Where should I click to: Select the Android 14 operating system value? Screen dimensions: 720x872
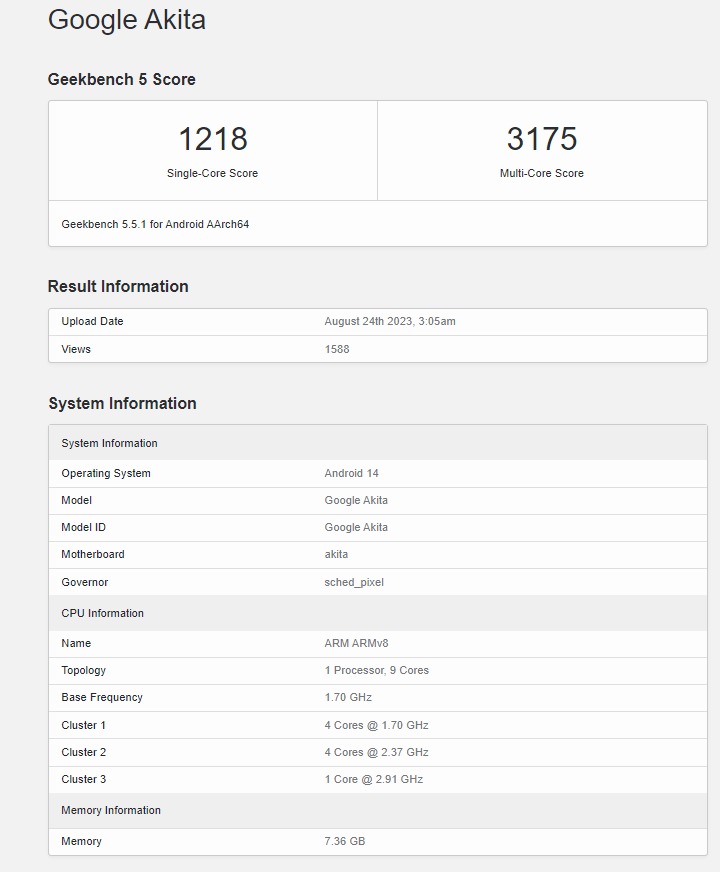[351, 473]
